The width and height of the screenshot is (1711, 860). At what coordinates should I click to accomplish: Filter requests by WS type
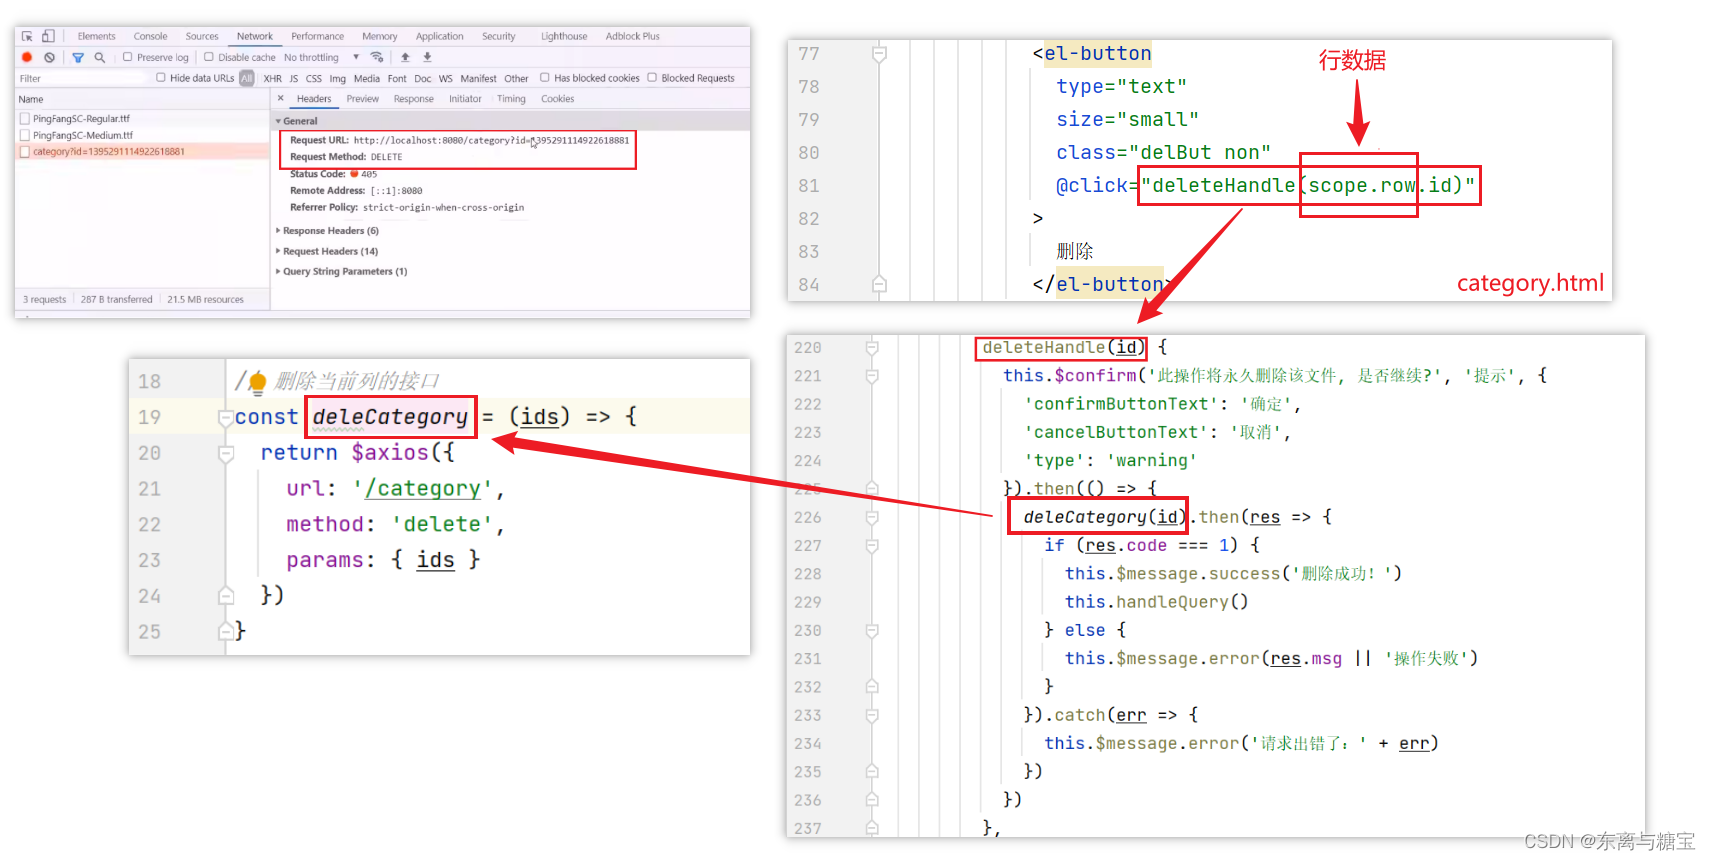446,78
